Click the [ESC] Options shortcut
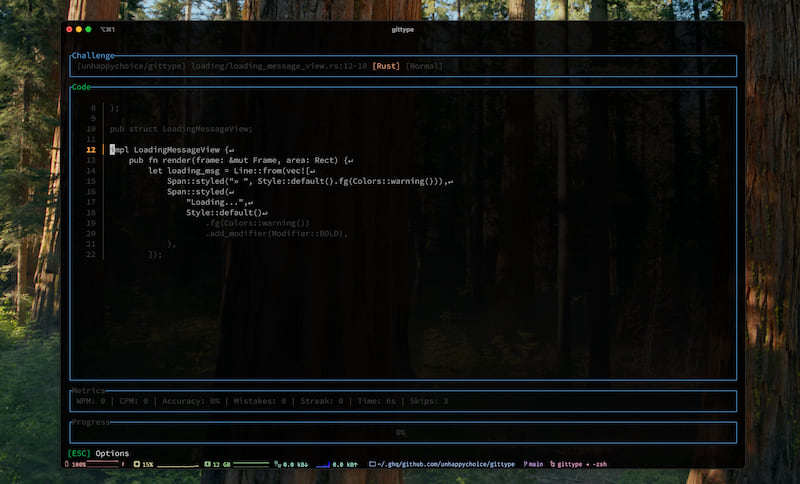This screenshot has width=800, height=484. [x=98, y=453]
